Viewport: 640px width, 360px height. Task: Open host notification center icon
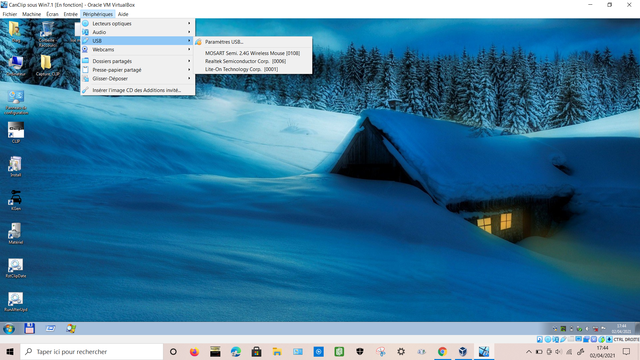[x=627, y=351]
